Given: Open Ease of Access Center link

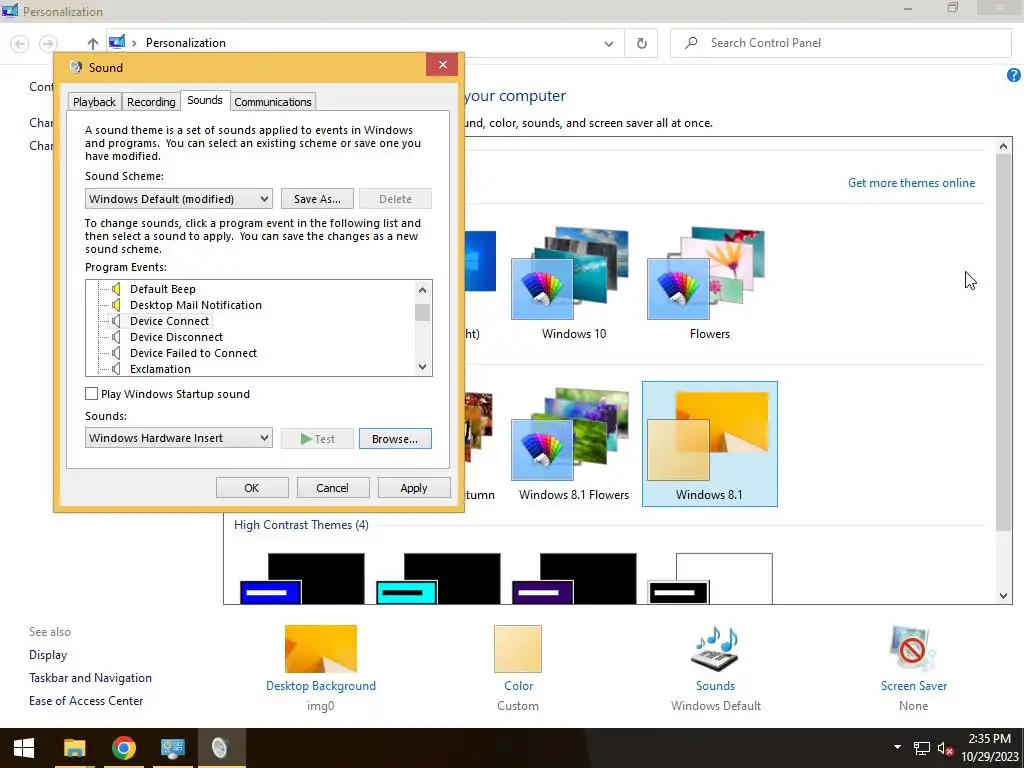Looking at the screenshot, I should point(86,701).
